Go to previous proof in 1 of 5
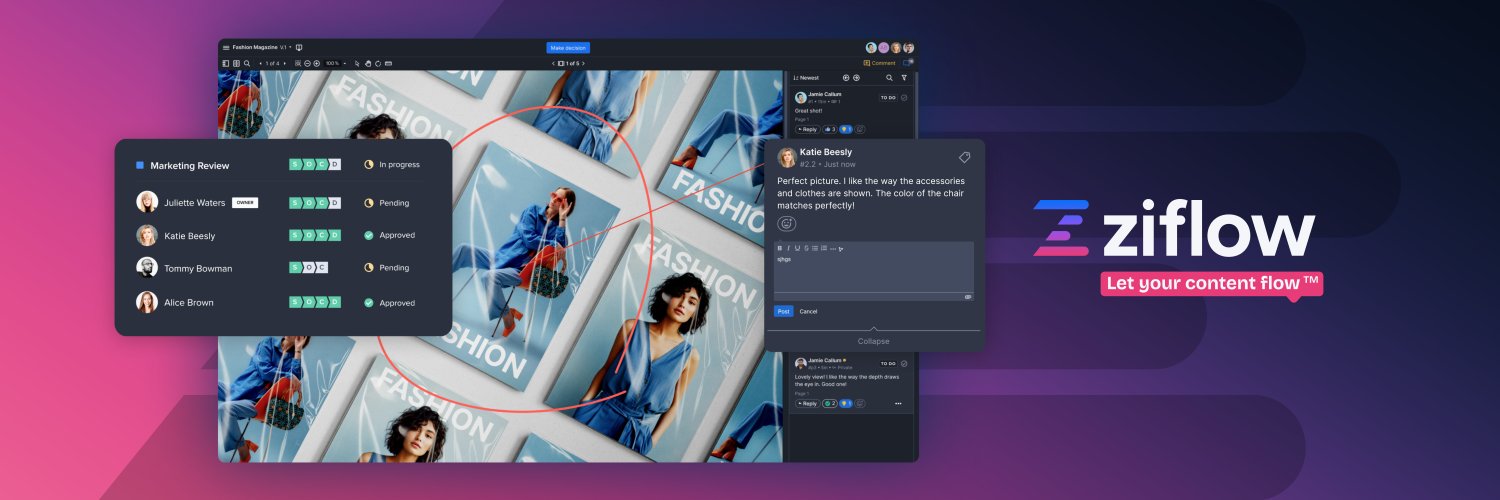The image size is (1500, 500). pyautogui.click(x=554, y=63)
